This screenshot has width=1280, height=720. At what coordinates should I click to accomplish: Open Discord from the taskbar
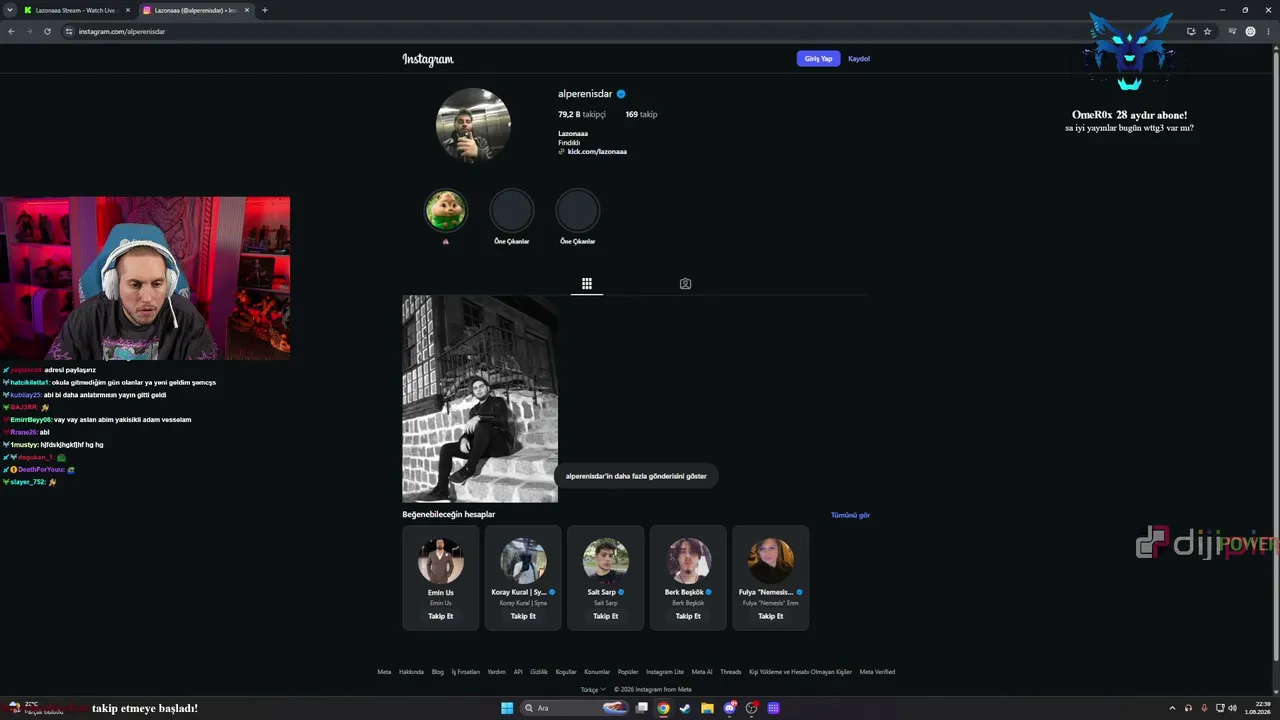click(730, 708)
